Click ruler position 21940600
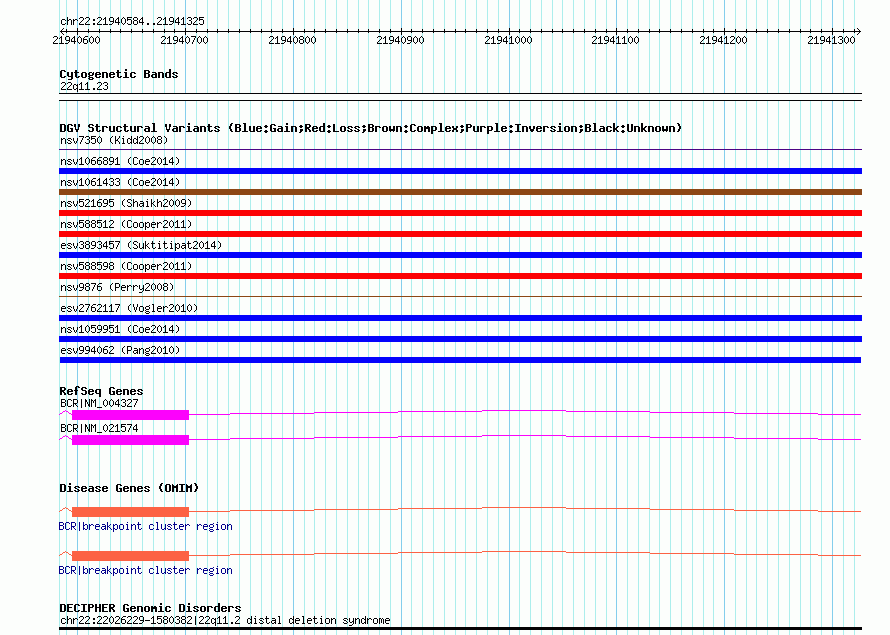 (76, 40)
